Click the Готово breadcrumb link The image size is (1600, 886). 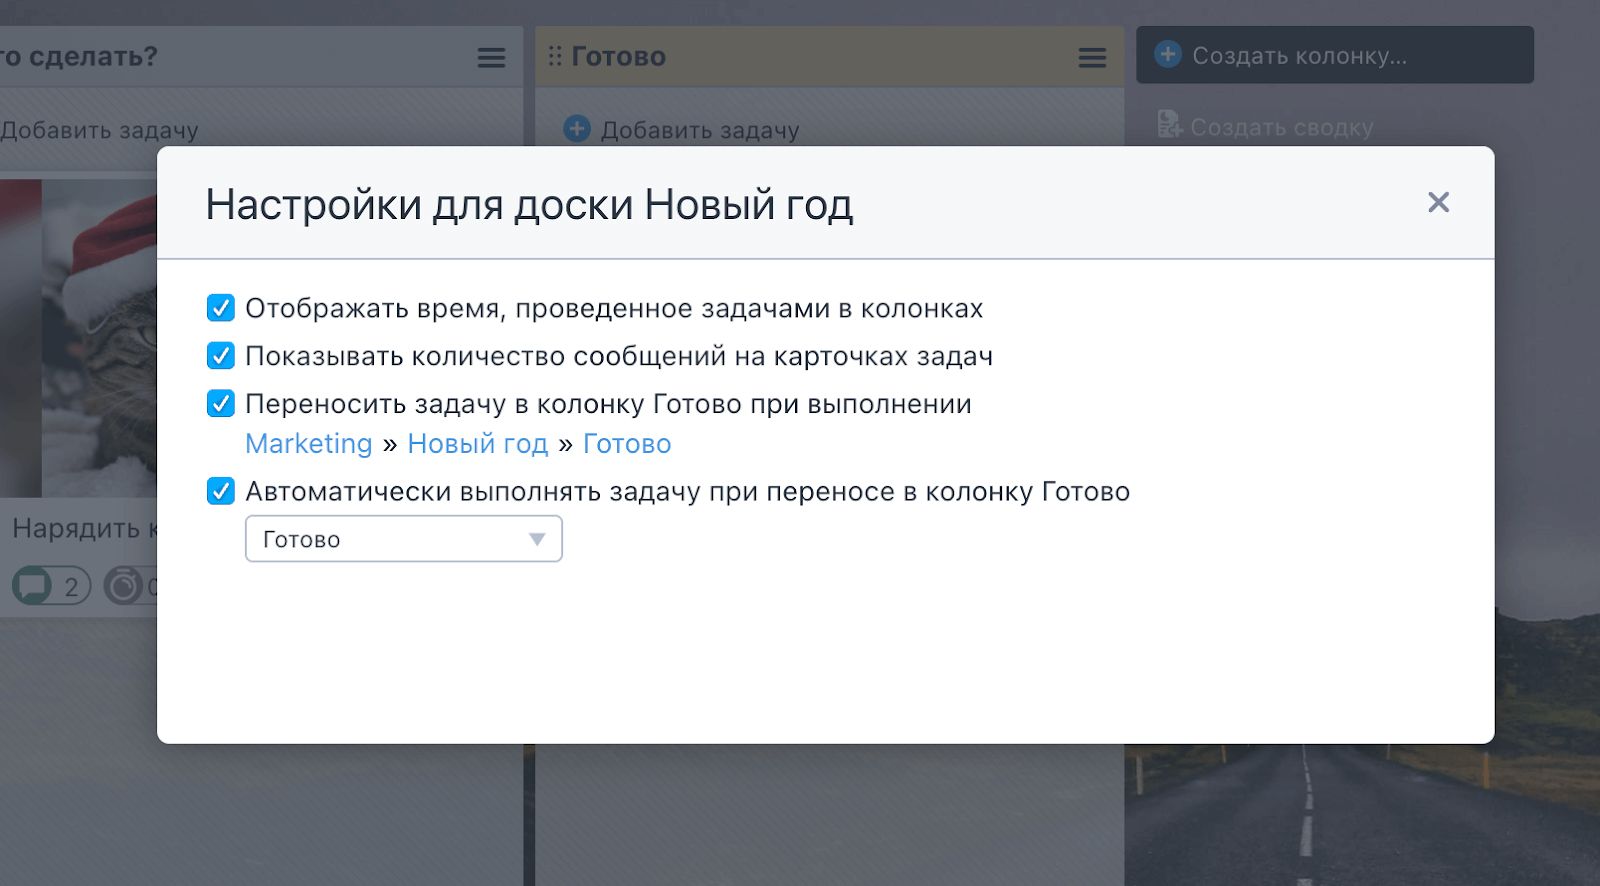click(x=627, y=444)
